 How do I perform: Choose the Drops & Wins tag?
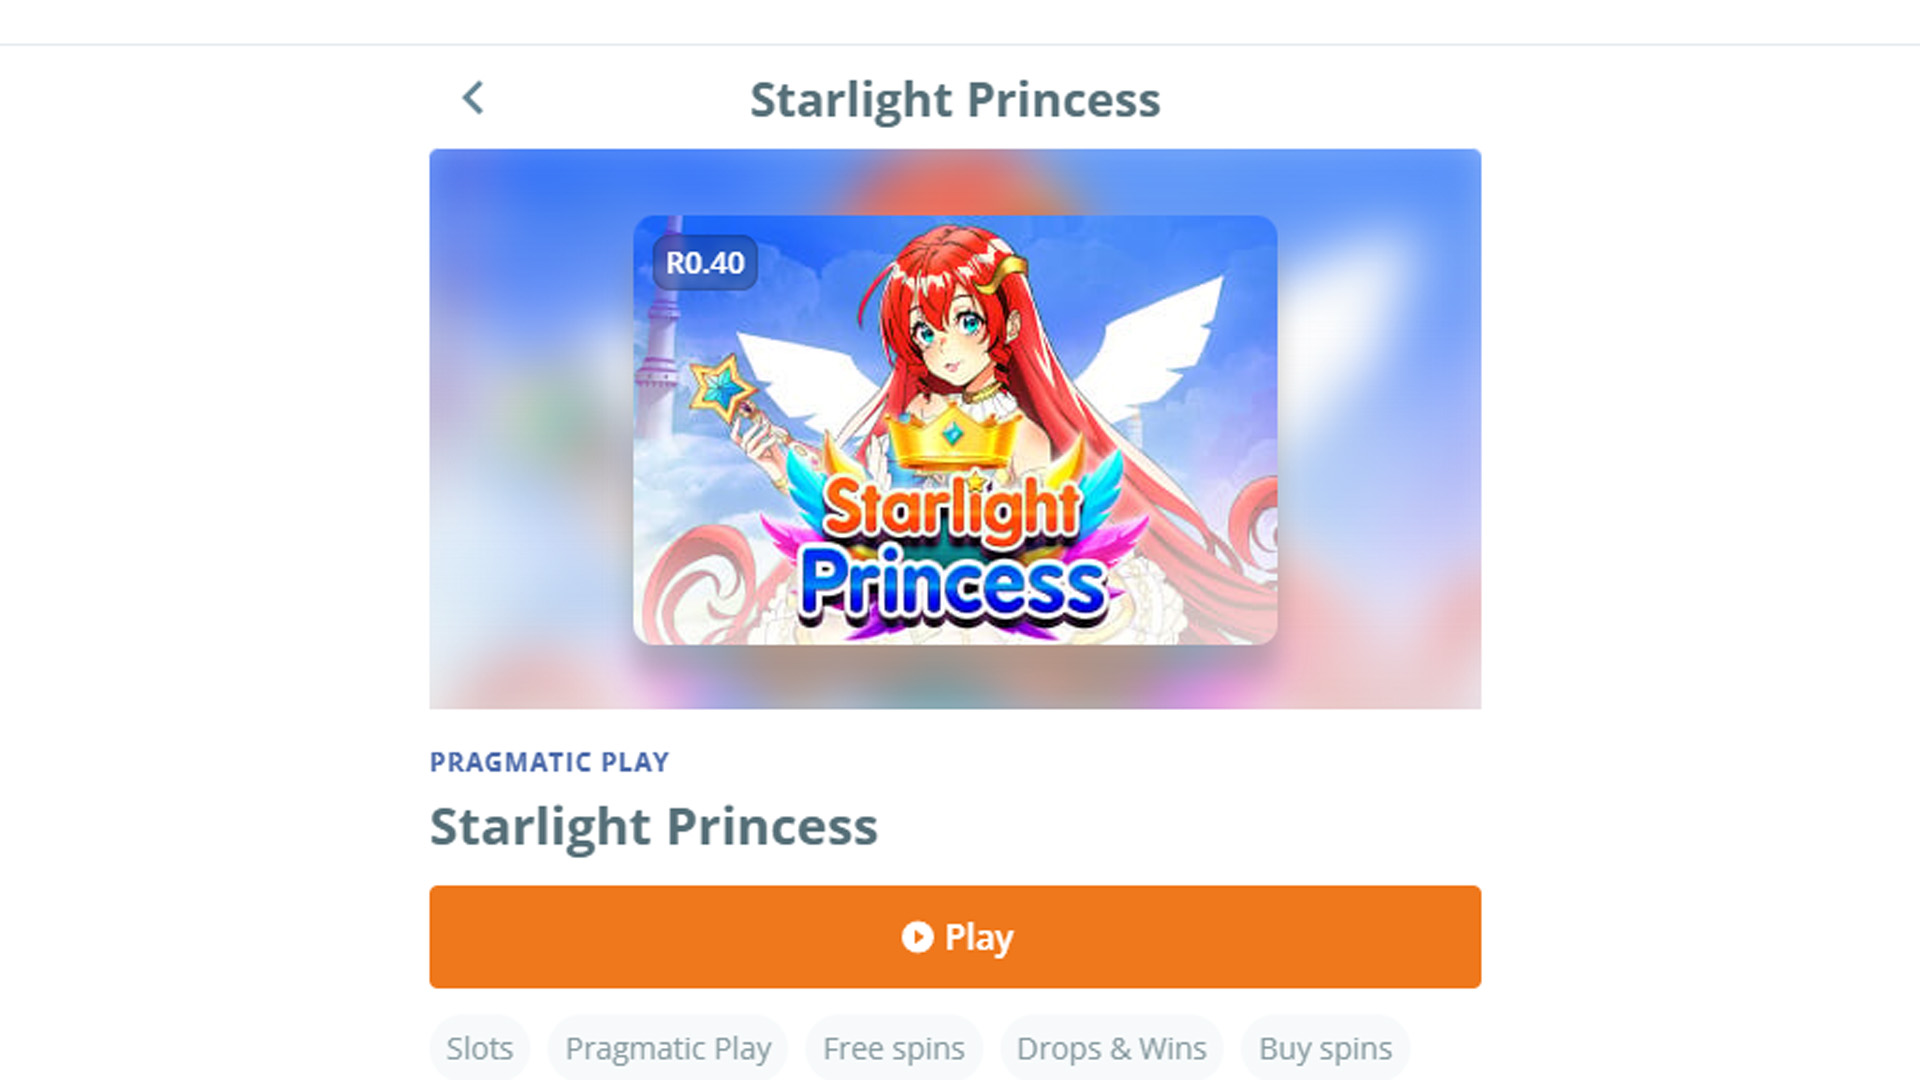click(x=1111, y=1048)
